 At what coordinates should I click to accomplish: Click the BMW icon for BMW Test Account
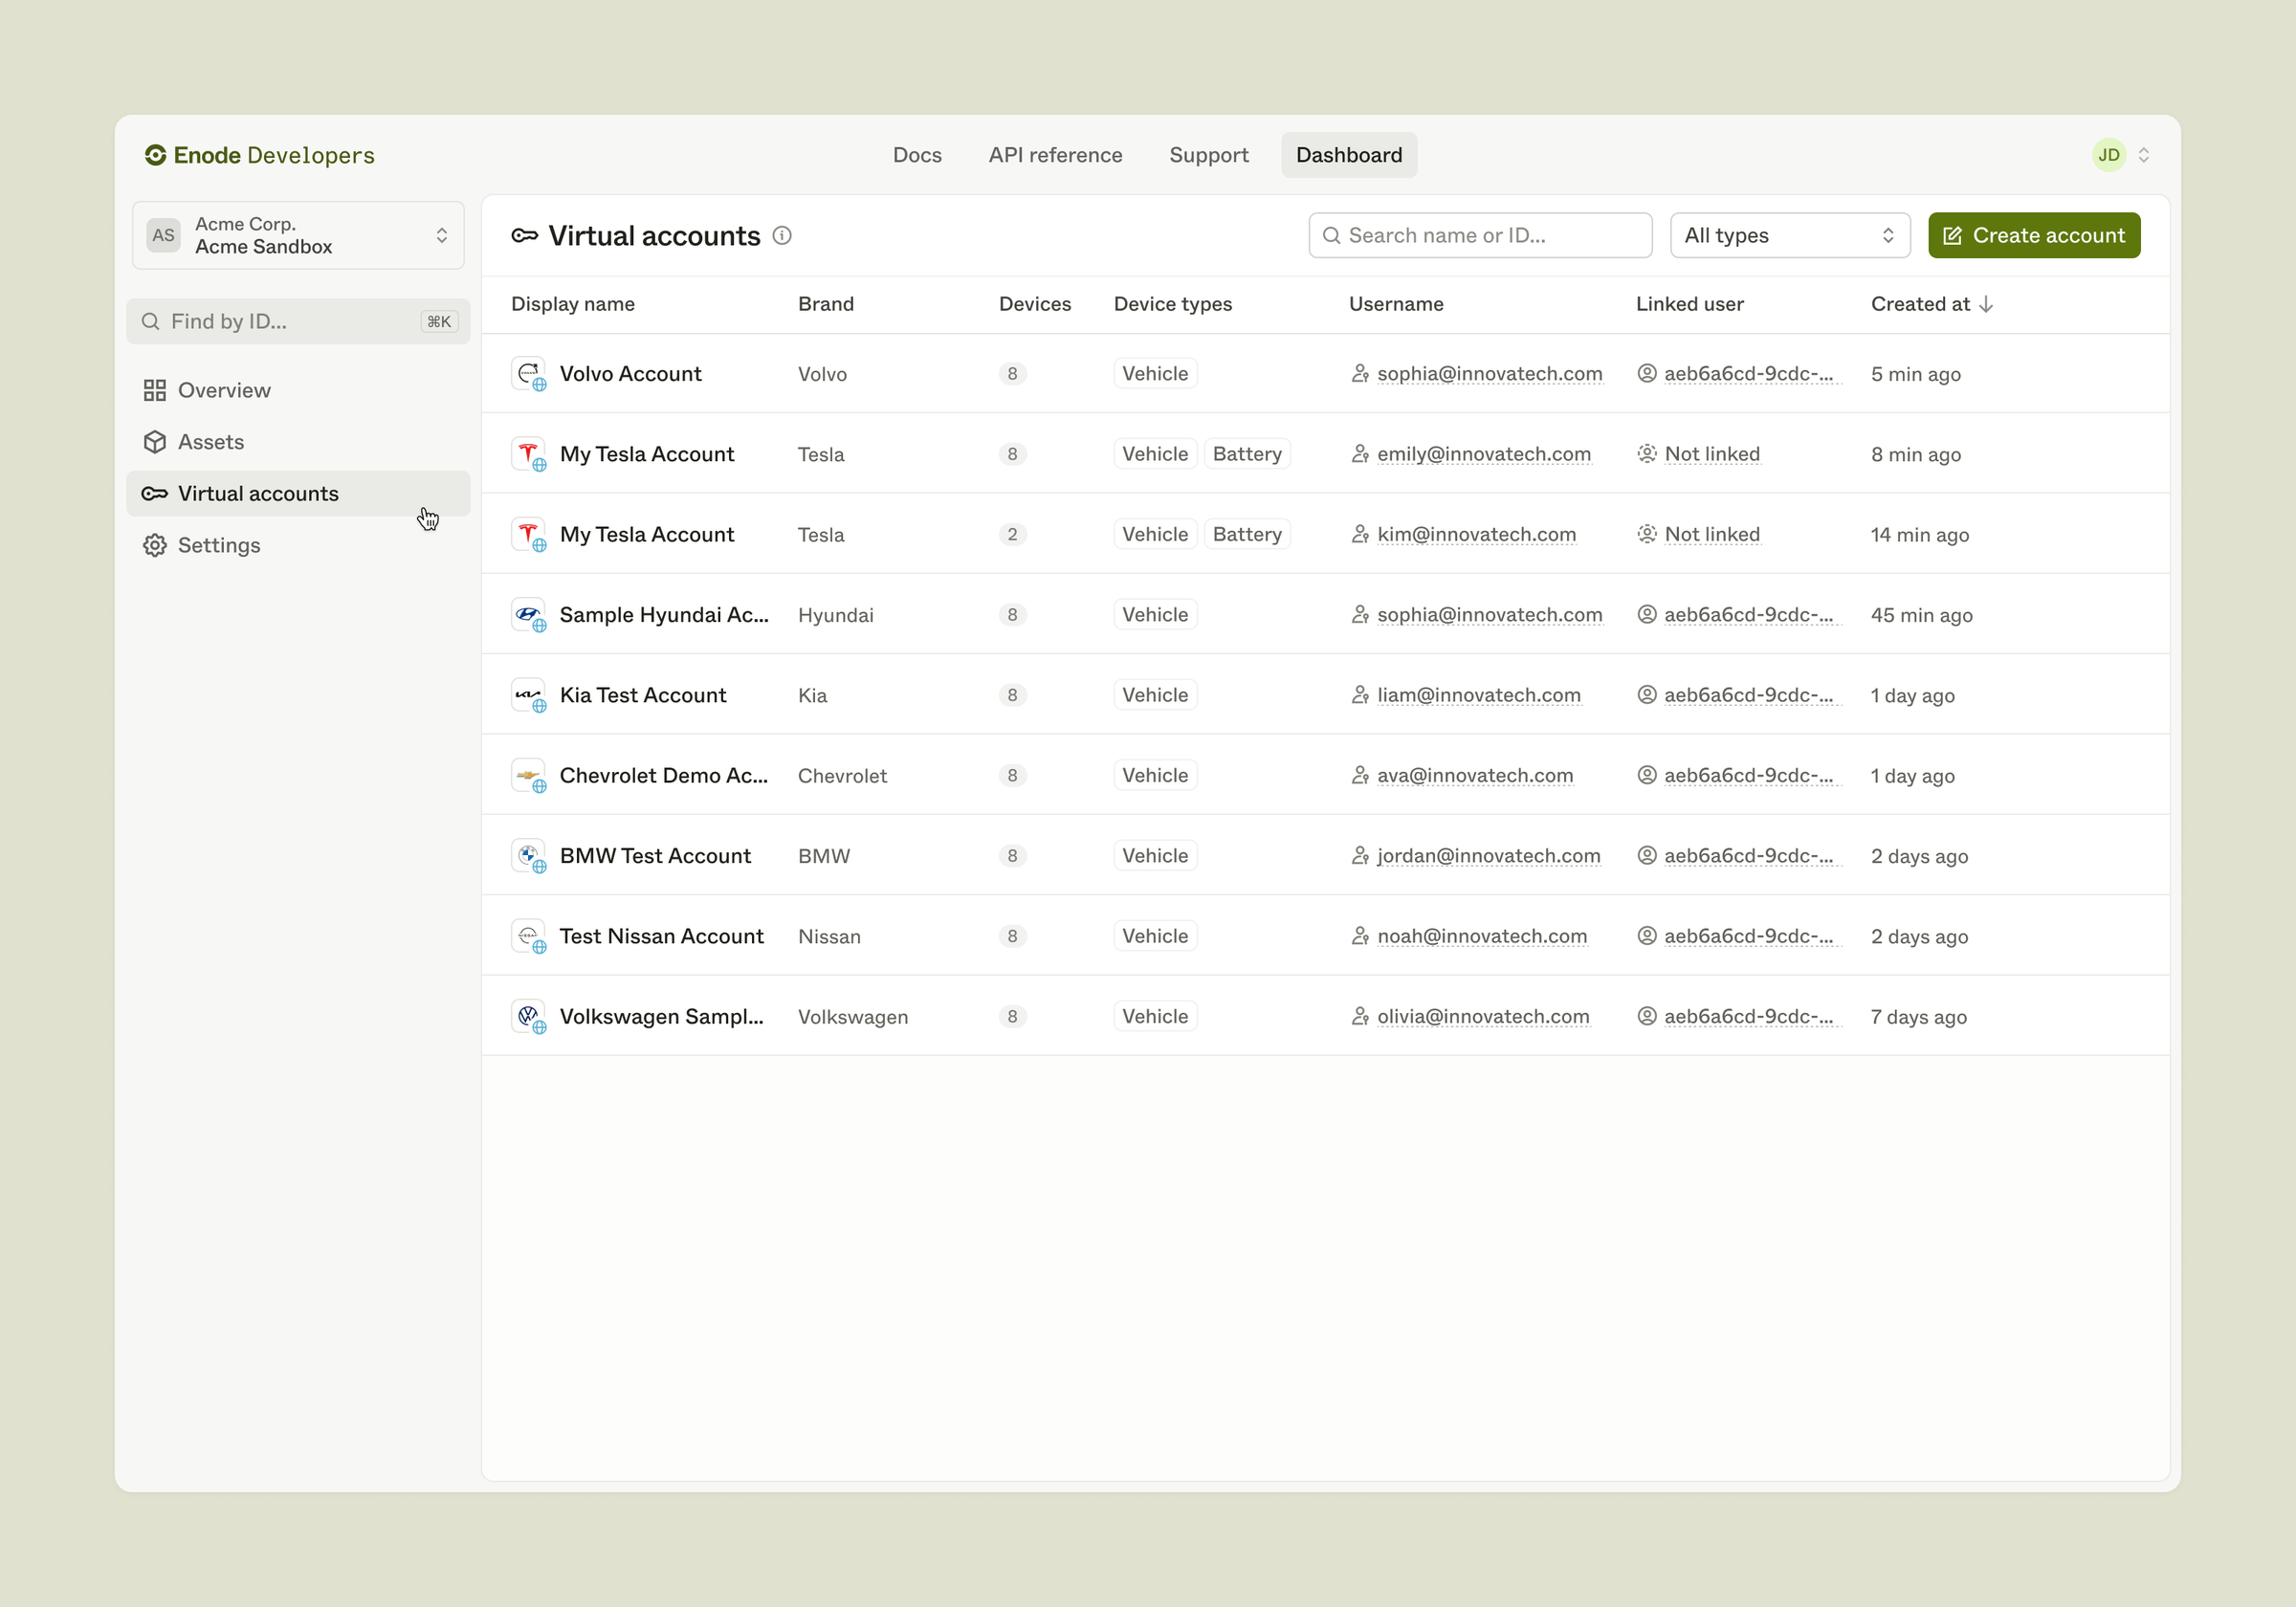[529, 855]
